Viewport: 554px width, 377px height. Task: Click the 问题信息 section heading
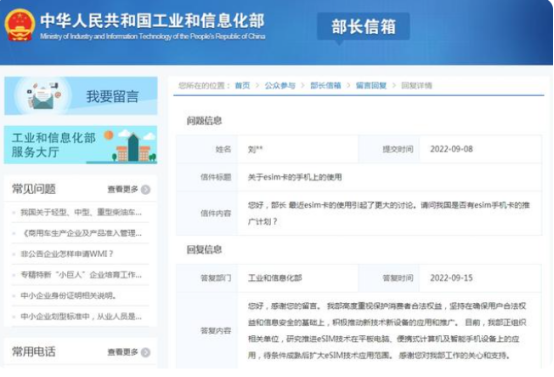204,121
